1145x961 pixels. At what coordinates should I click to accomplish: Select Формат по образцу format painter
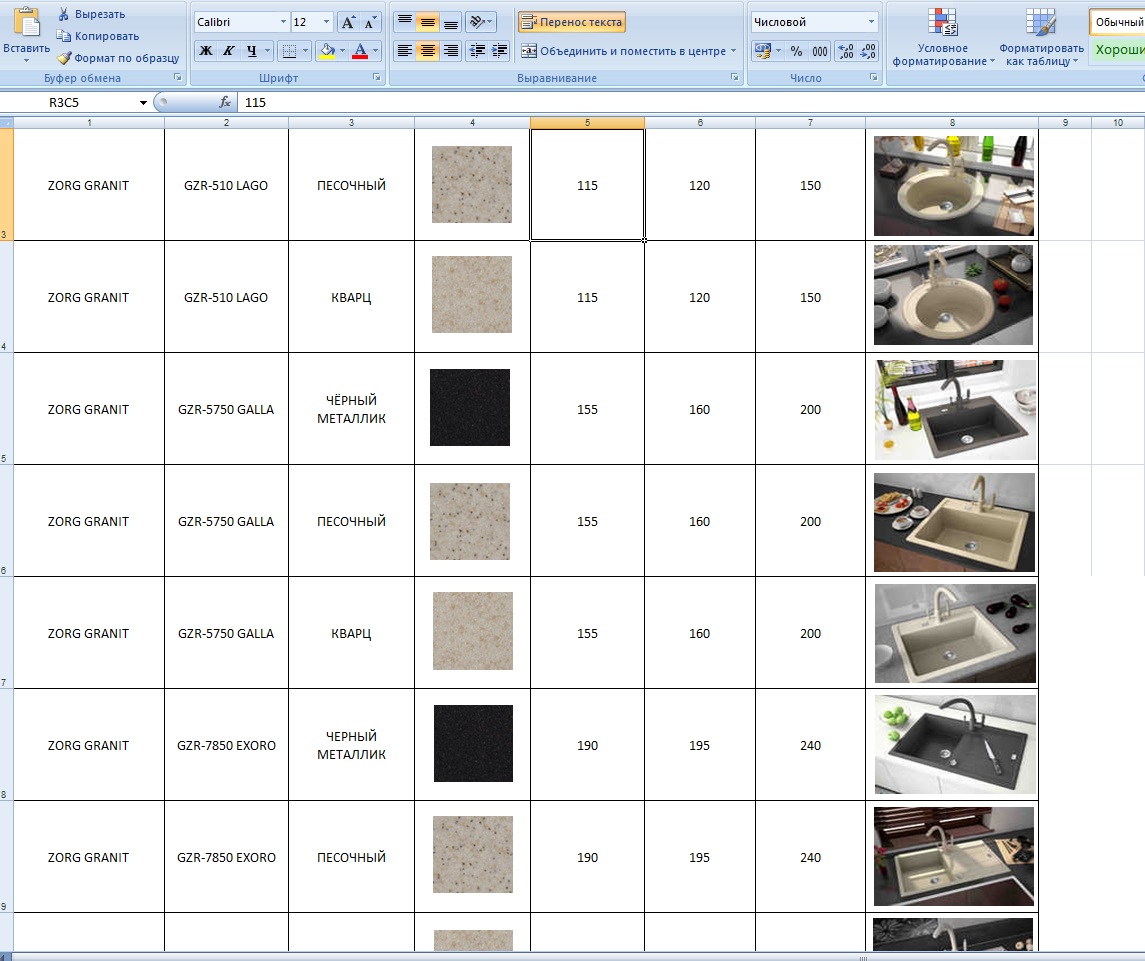(119, 58)
